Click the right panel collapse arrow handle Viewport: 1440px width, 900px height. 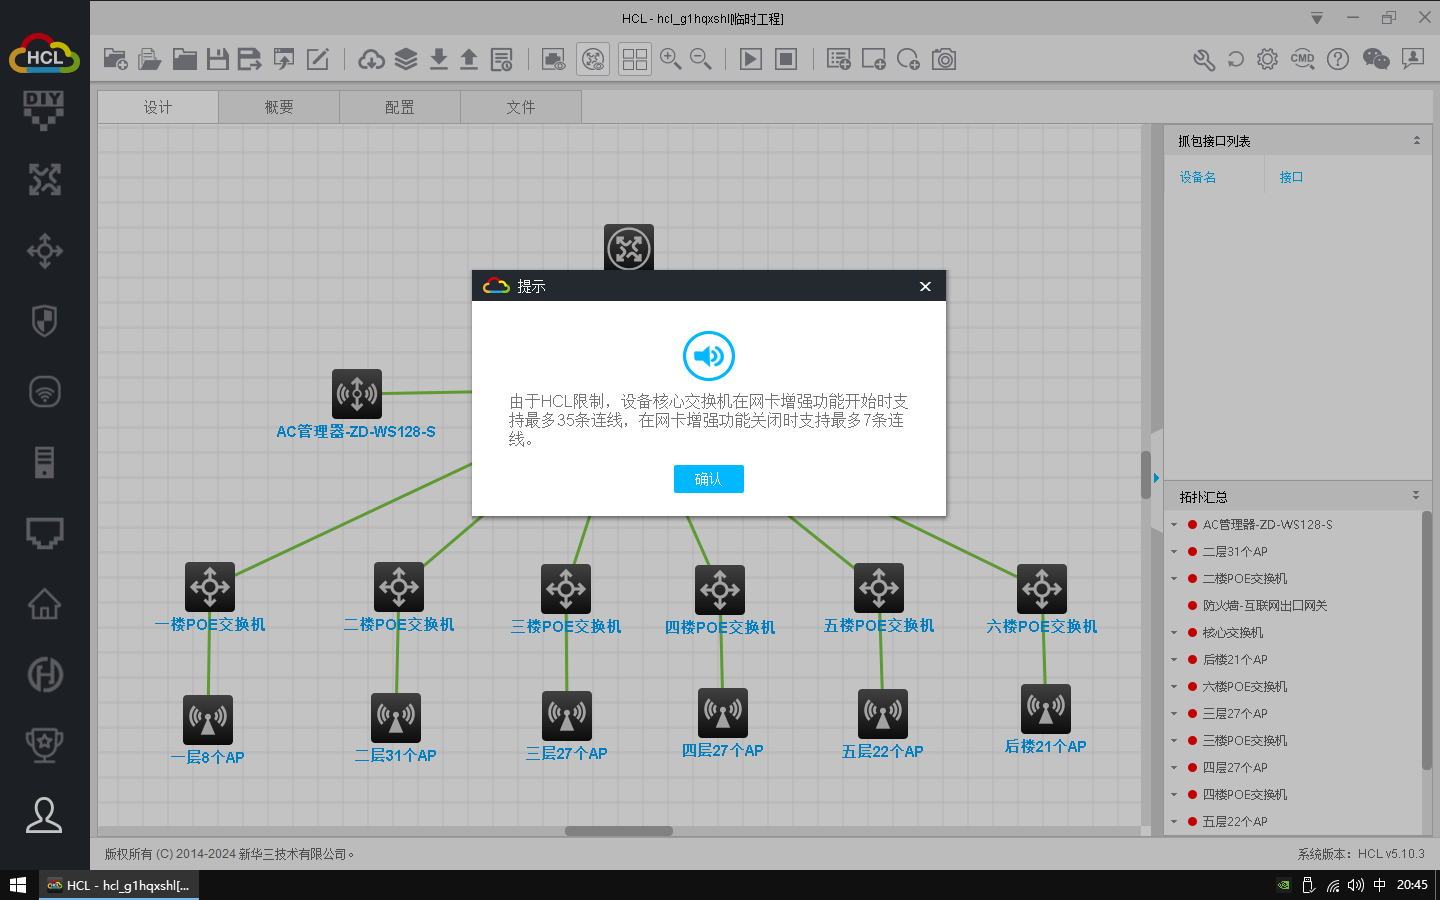click(x=1156, y=478)
